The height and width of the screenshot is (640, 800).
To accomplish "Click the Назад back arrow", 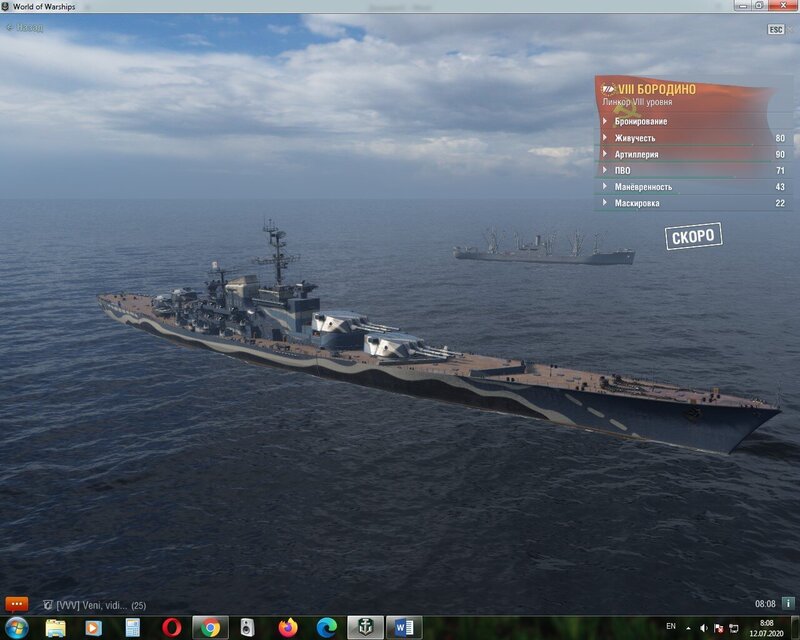I will coord(24,28).
